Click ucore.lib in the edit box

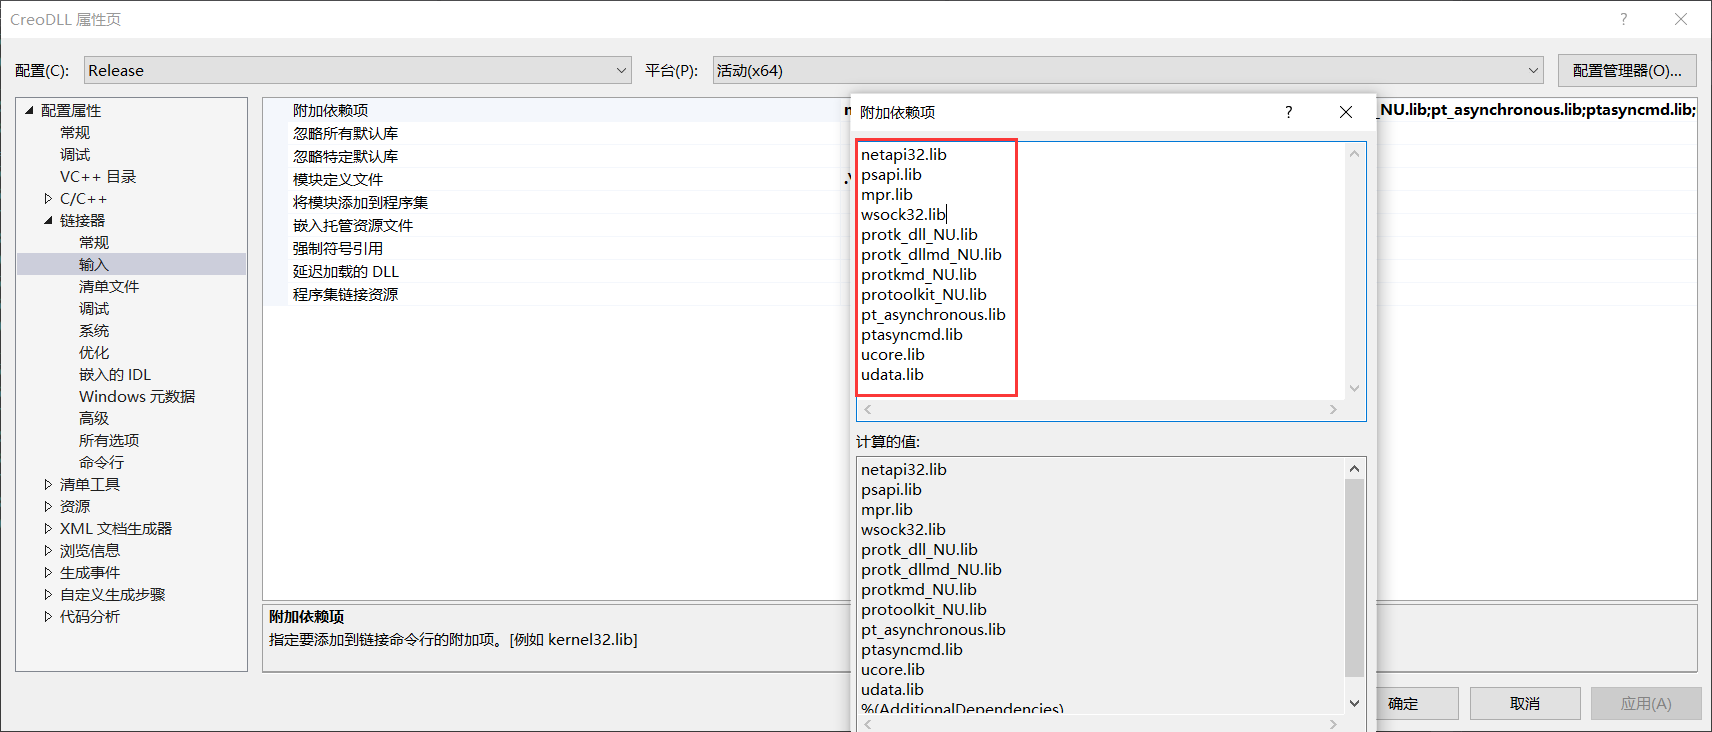click(x=892, y=354)
